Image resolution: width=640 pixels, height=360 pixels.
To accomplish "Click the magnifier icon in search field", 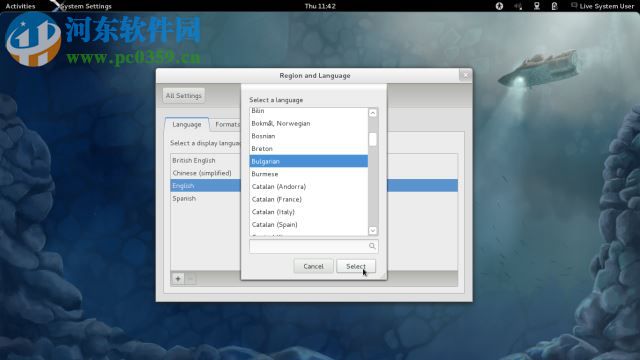I will tap(372, 246).
